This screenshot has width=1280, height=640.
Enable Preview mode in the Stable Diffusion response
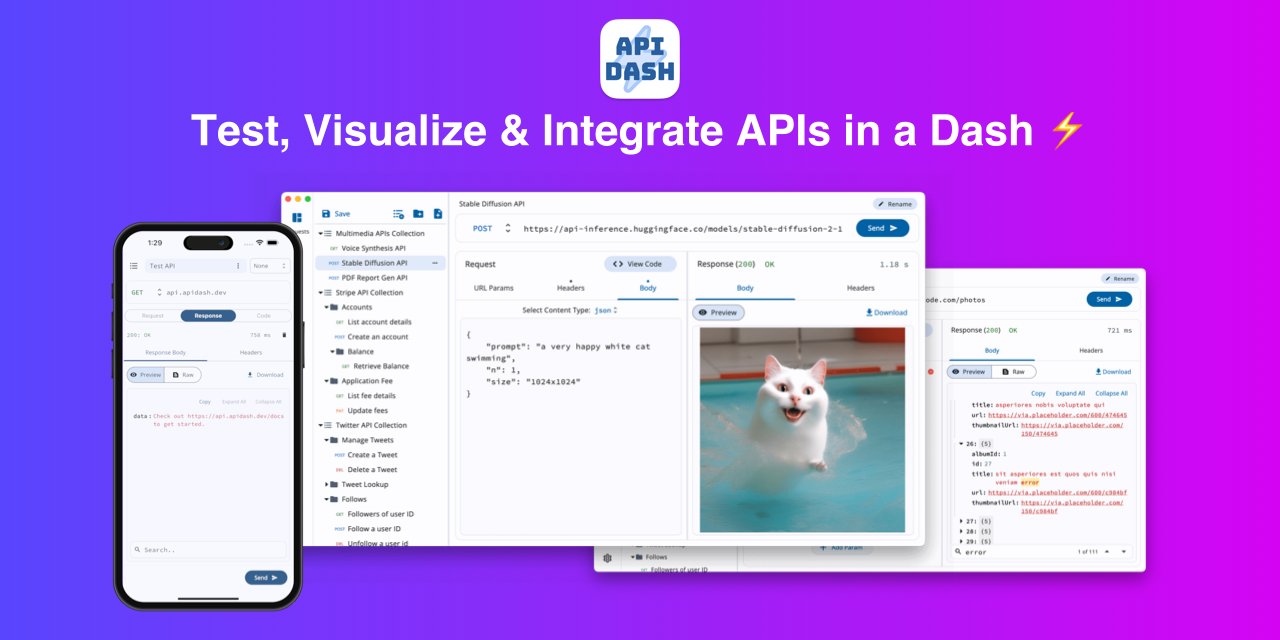click(719, 312)
